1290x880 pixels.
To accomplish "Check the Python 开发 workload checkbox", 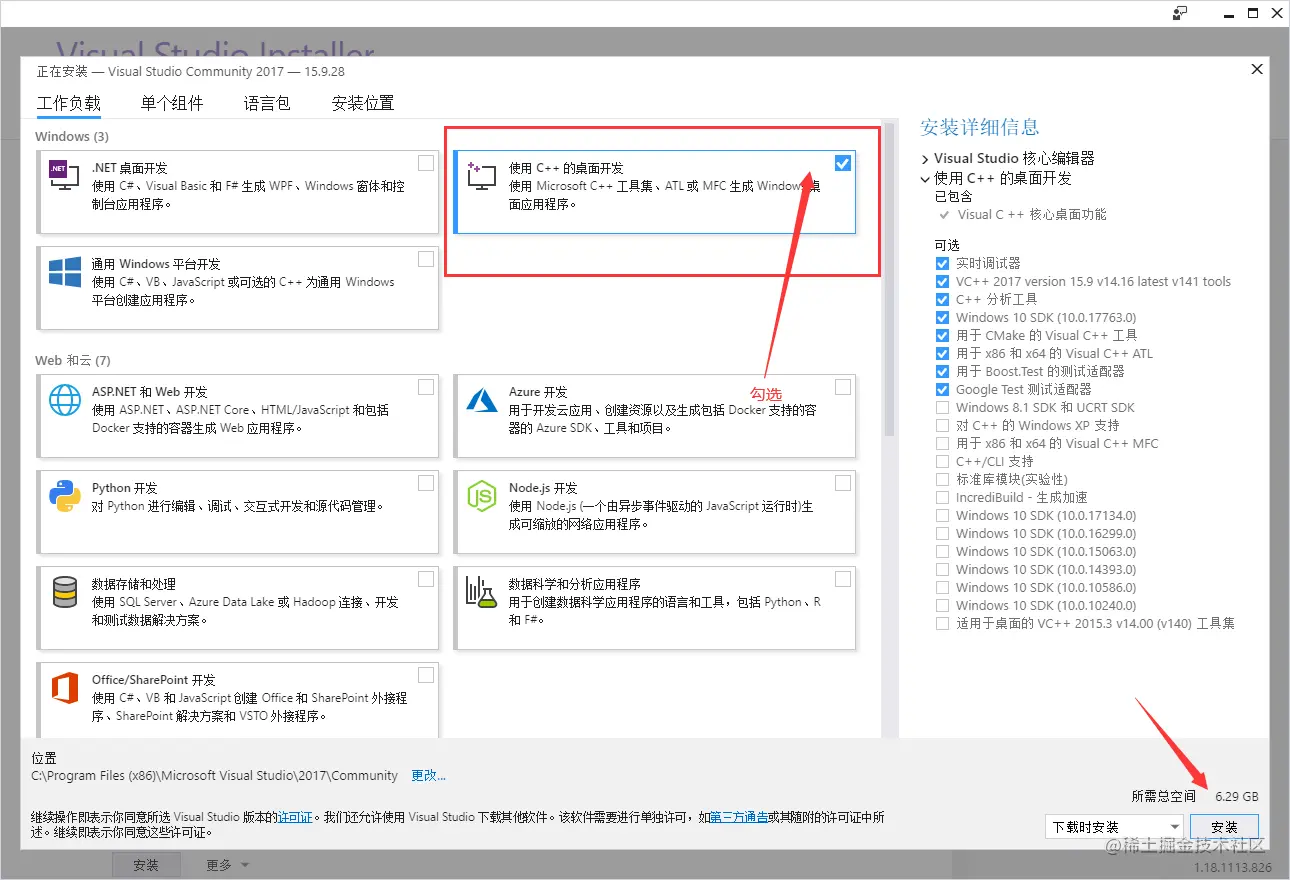I will (x=426, y=483).
